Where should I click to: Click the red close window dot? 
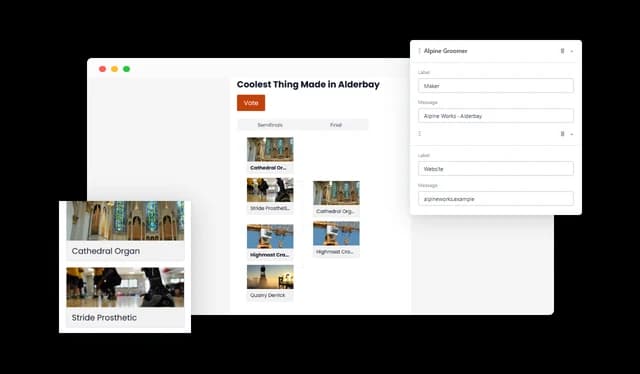(102, 69)
